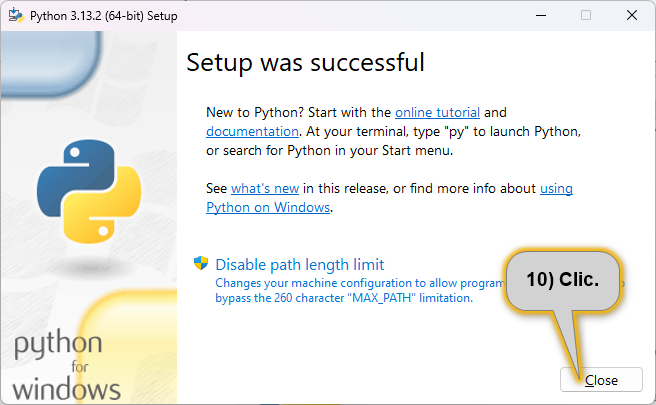Image resolution: width=656 pixels, height=405 pixels.
Task: Click the "MAX_PATH" limitation text line
Action: (x=344, y=298)
